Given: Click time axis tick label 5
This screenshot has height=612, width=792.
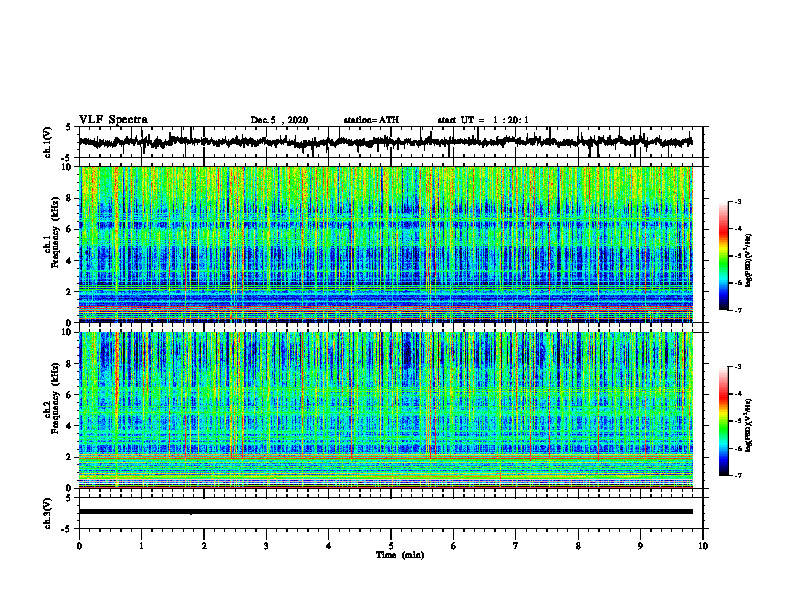Looking at the screenshot, I should point(391,546).
